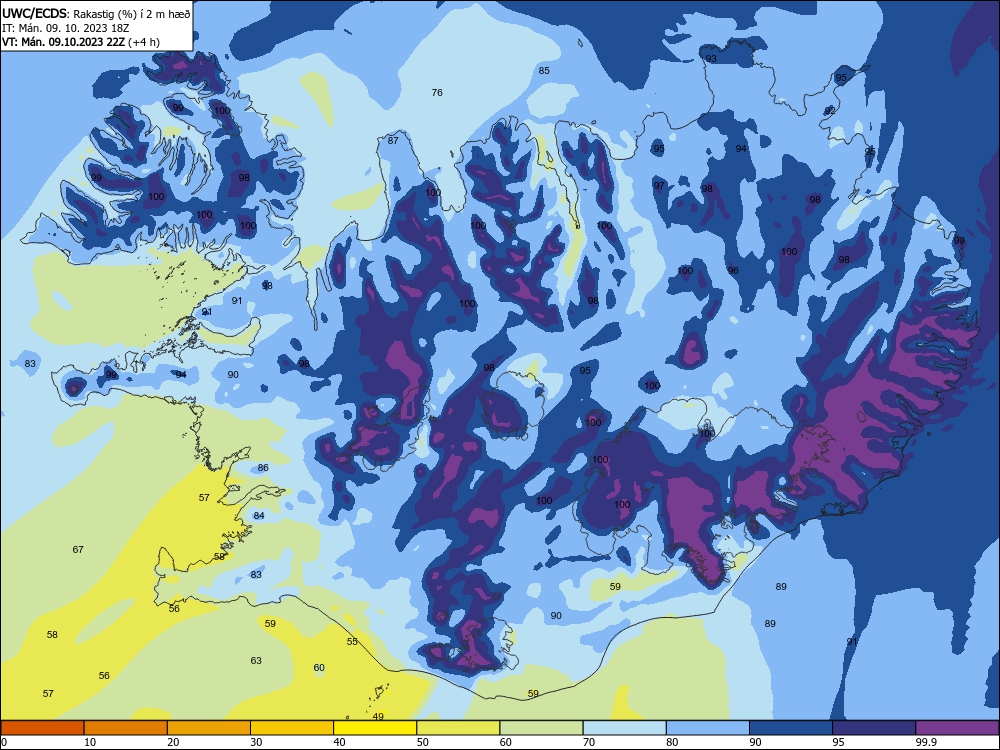Viewport: 1000px width, 750px height.
Task: Click the 67 humidity value on the map
Action: click(78, 549)
